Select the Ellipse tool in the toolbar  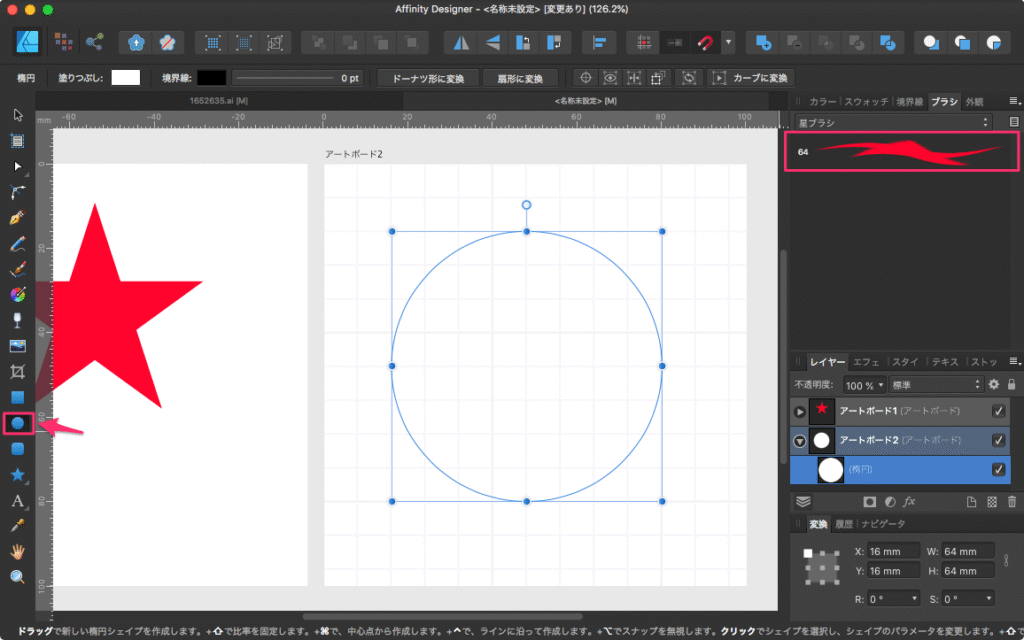[x=17, y=424]
